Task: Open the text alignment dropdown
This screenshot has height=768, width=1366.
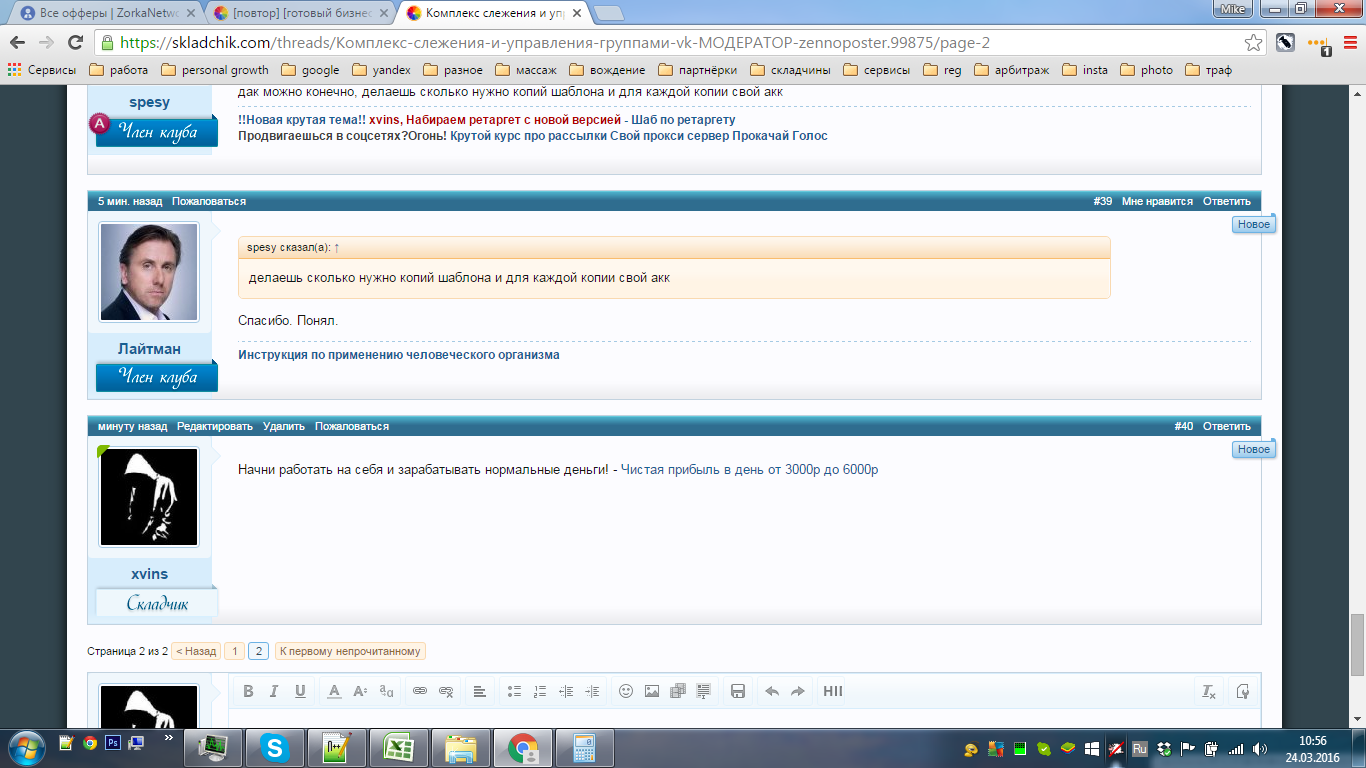Action: coord(480,691)
